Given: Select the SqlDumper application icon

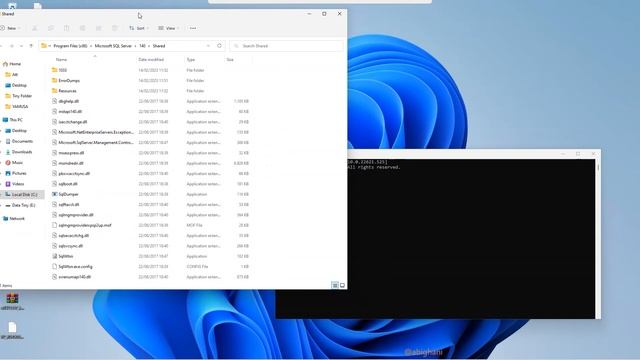Looking at the screenshot, I should pos(55,194).
